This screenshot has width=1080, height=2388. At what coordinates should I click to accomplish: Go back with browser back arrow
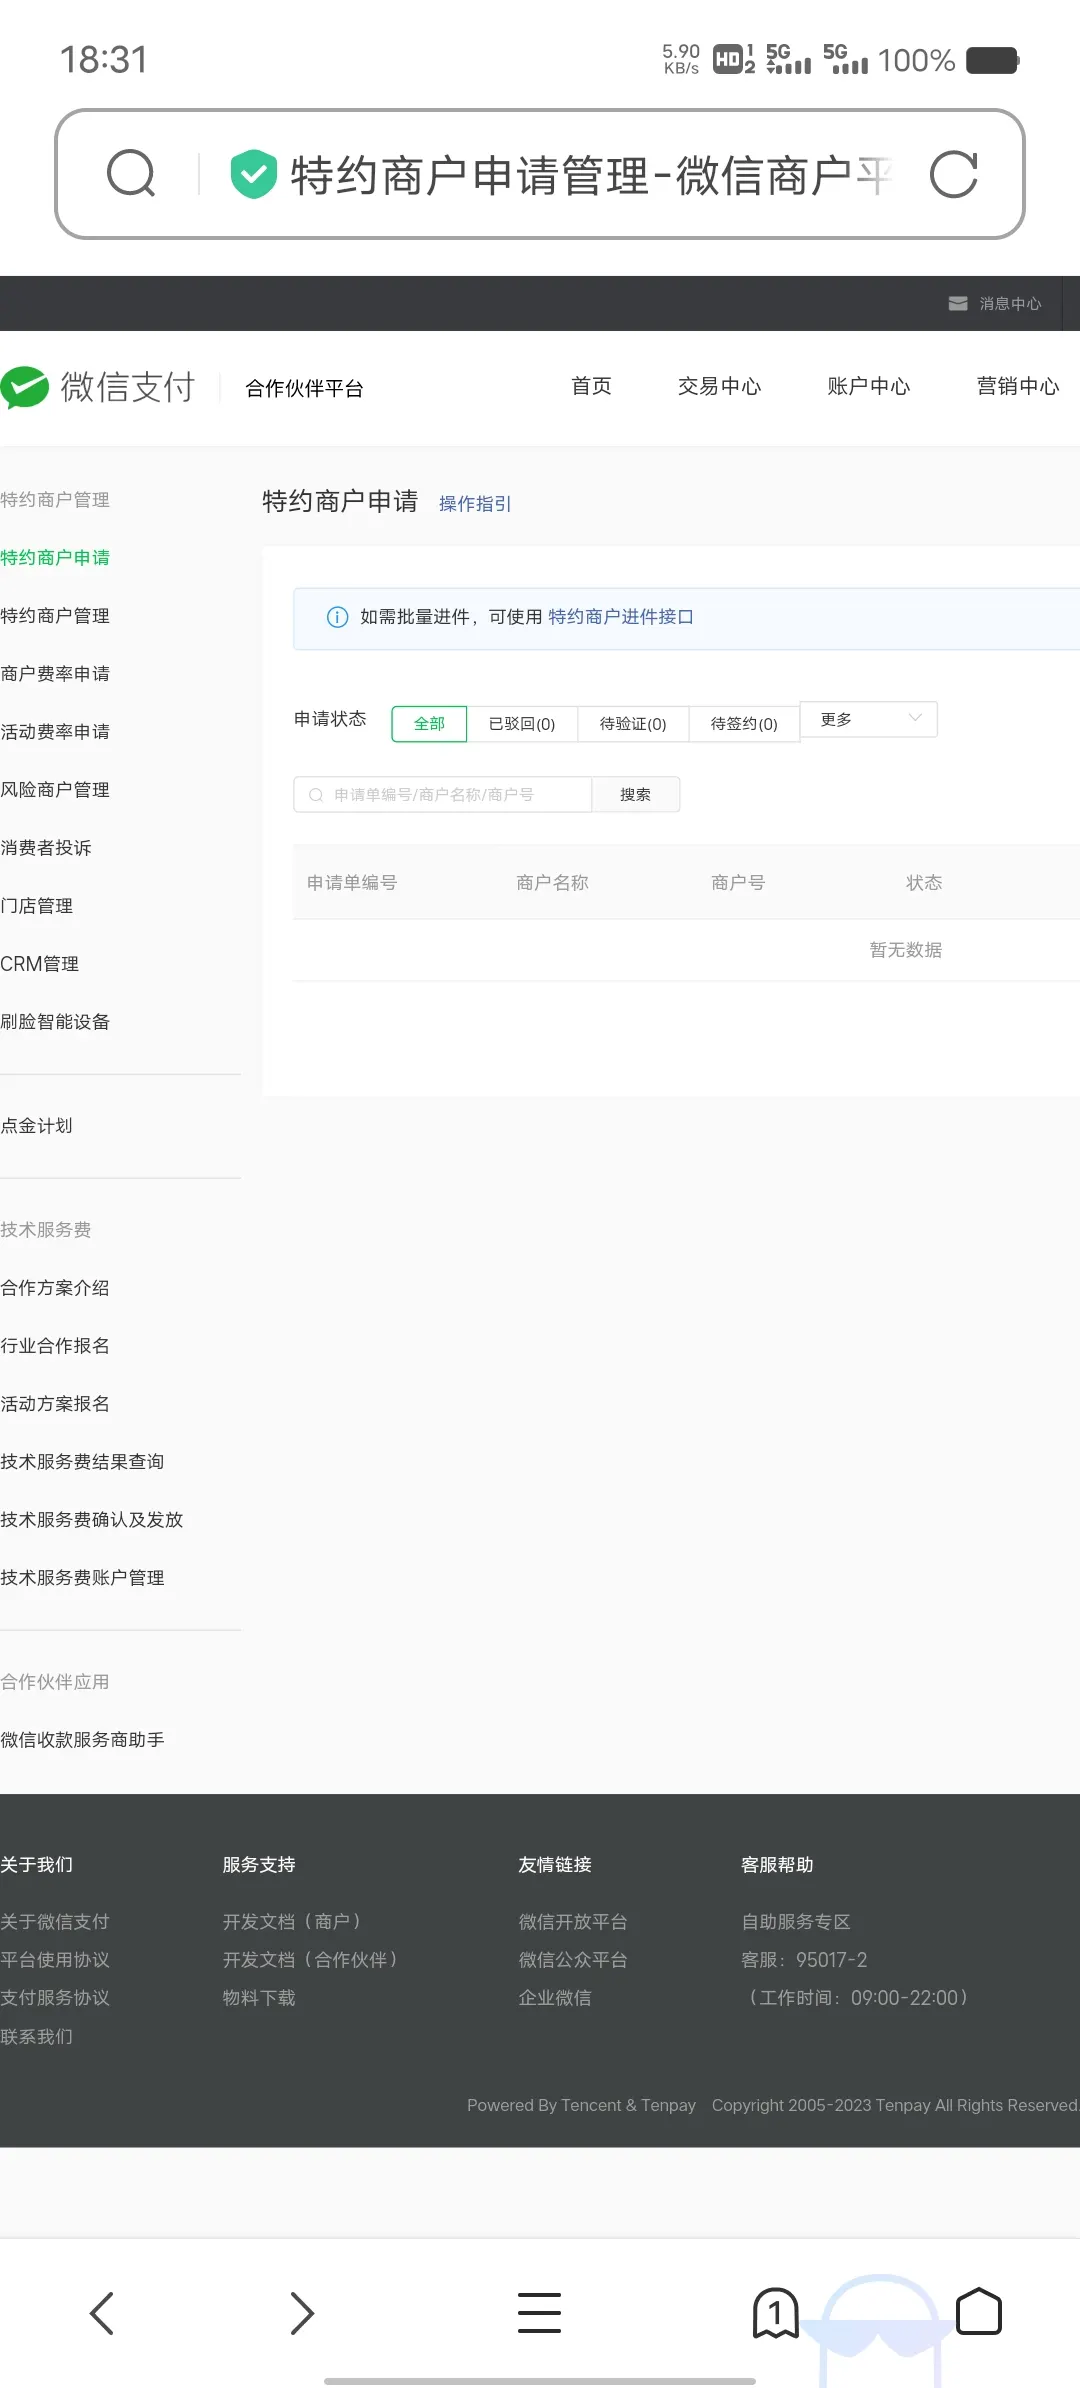point(102,2313)
